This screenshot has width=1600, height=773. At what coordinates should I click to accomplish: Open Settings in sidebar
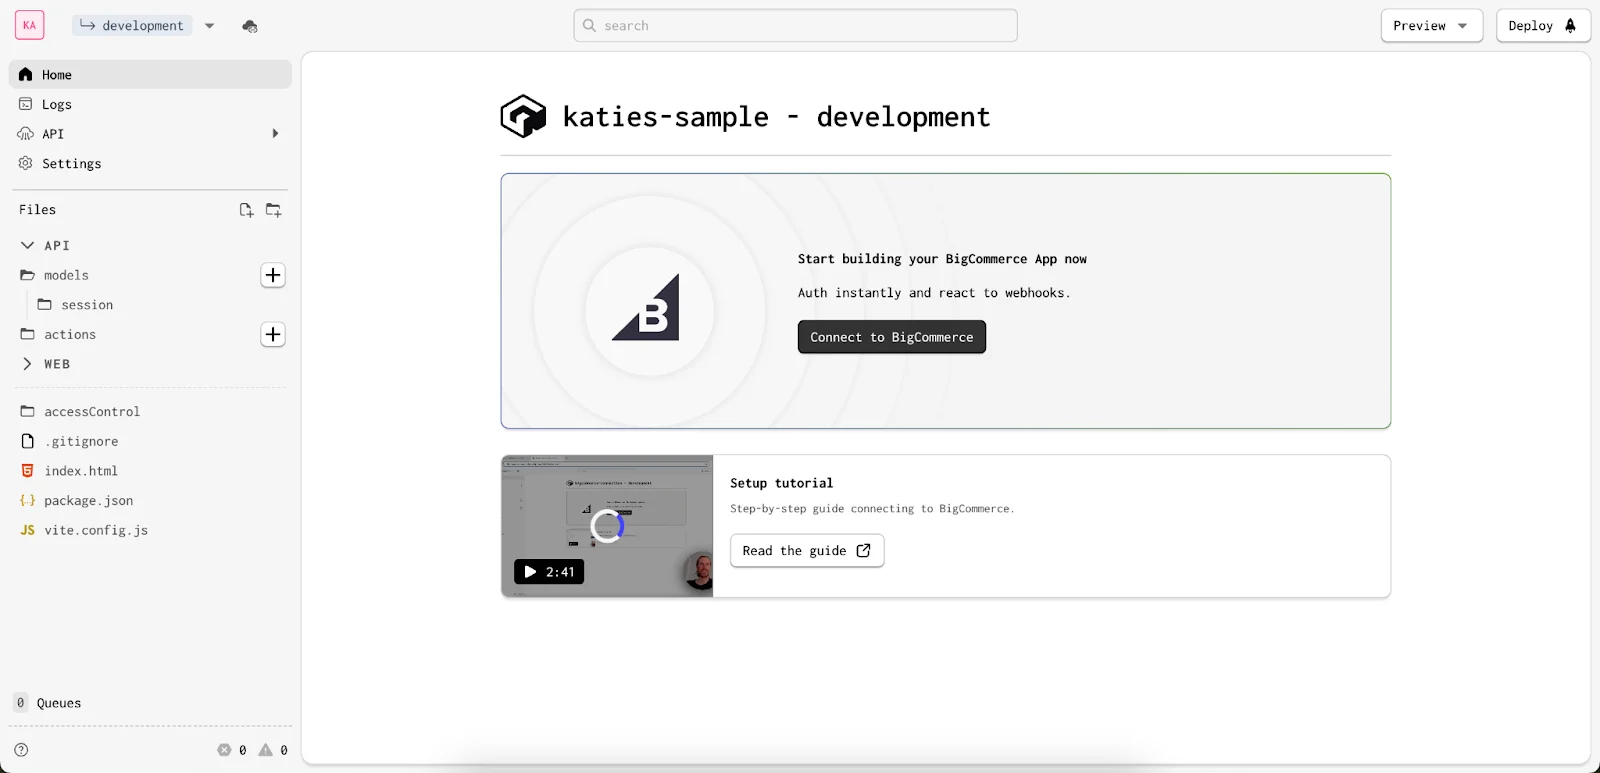click(150, 164)
